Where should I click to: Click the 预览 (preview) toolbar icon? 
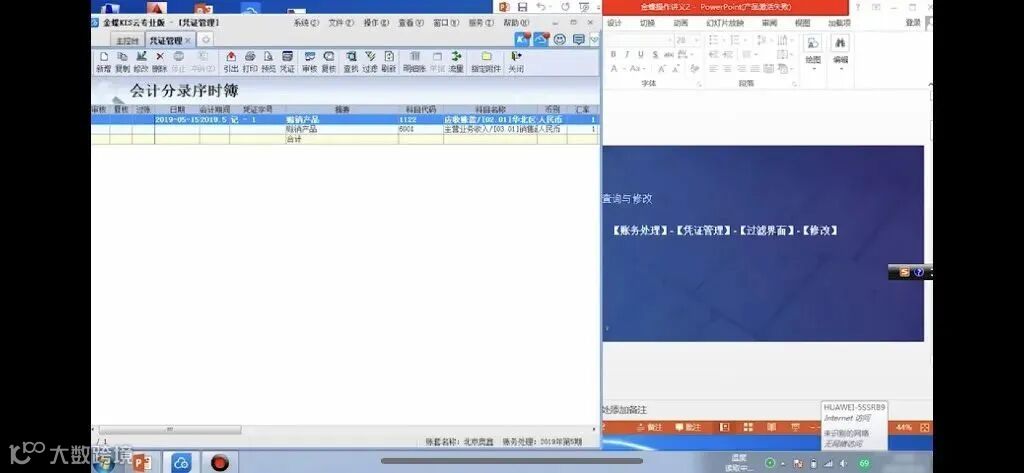(268, 61)
